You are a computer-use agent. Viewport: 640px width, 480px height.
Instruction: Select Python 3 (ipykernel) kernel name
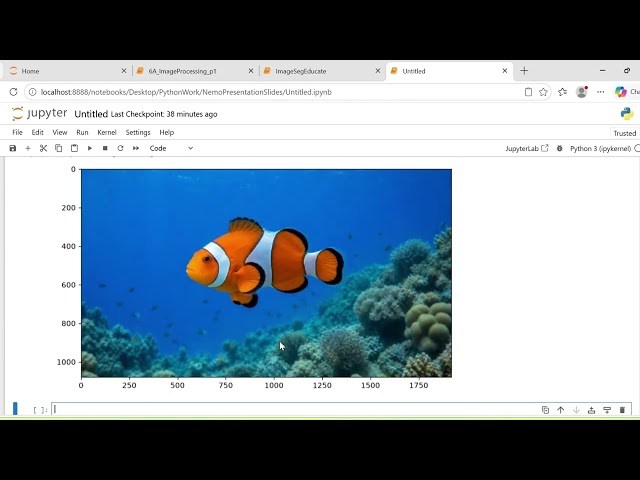click(600, 149)
